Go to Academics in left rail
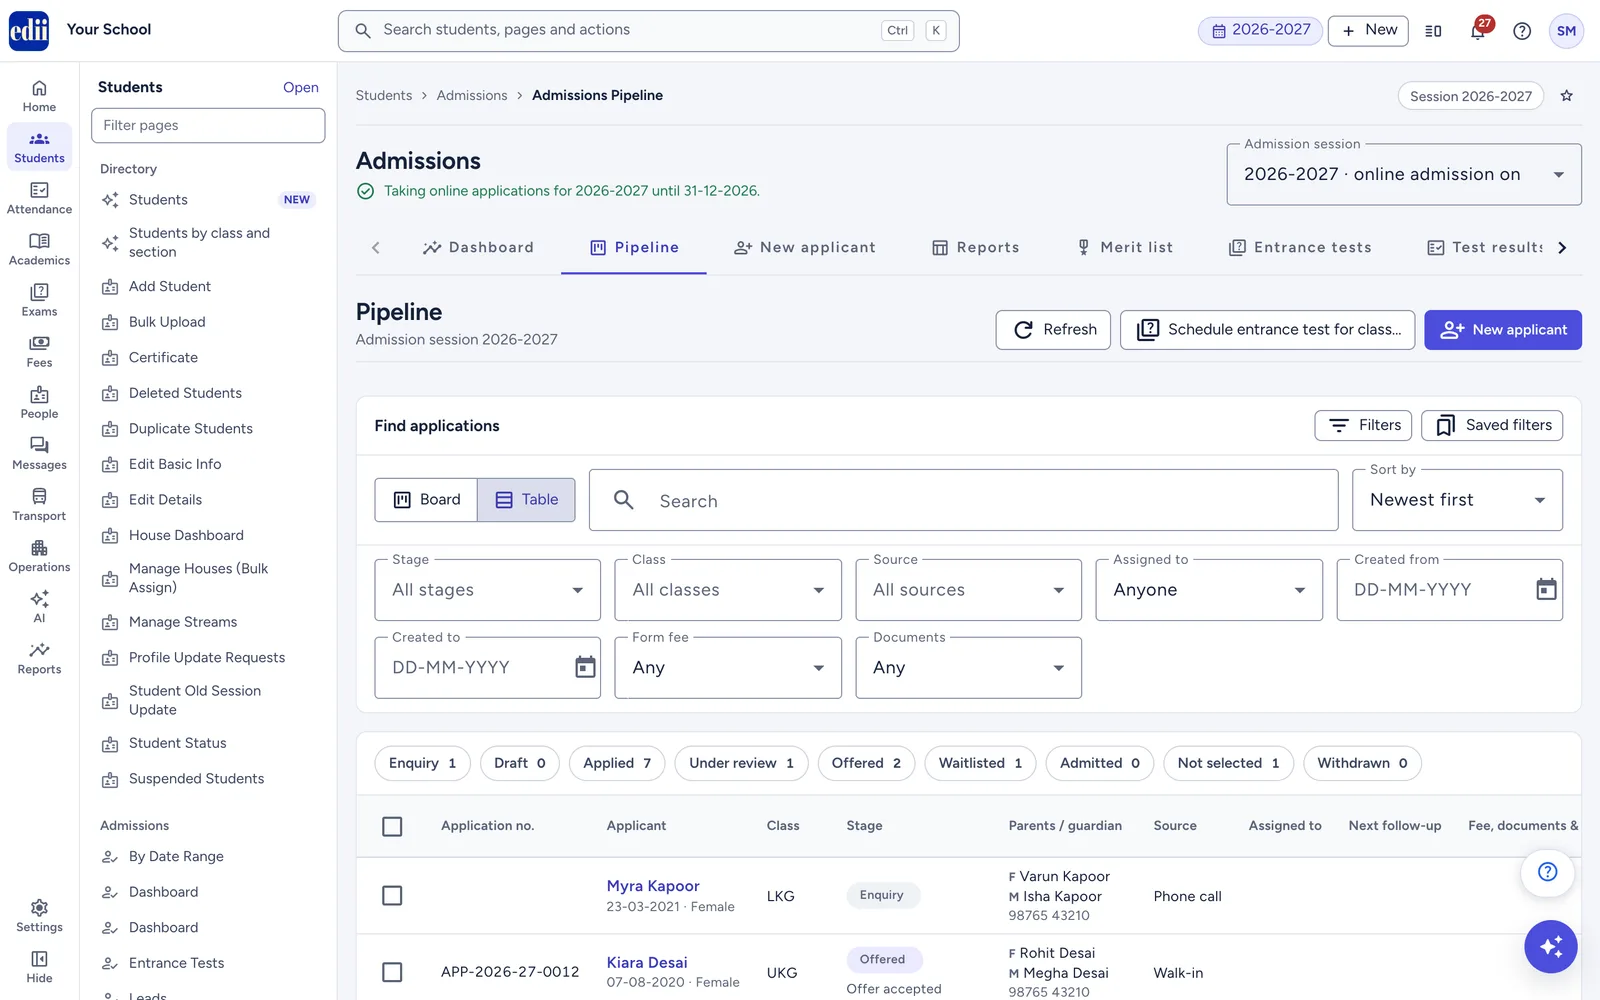The image size is (1600, 1000). 39,249
